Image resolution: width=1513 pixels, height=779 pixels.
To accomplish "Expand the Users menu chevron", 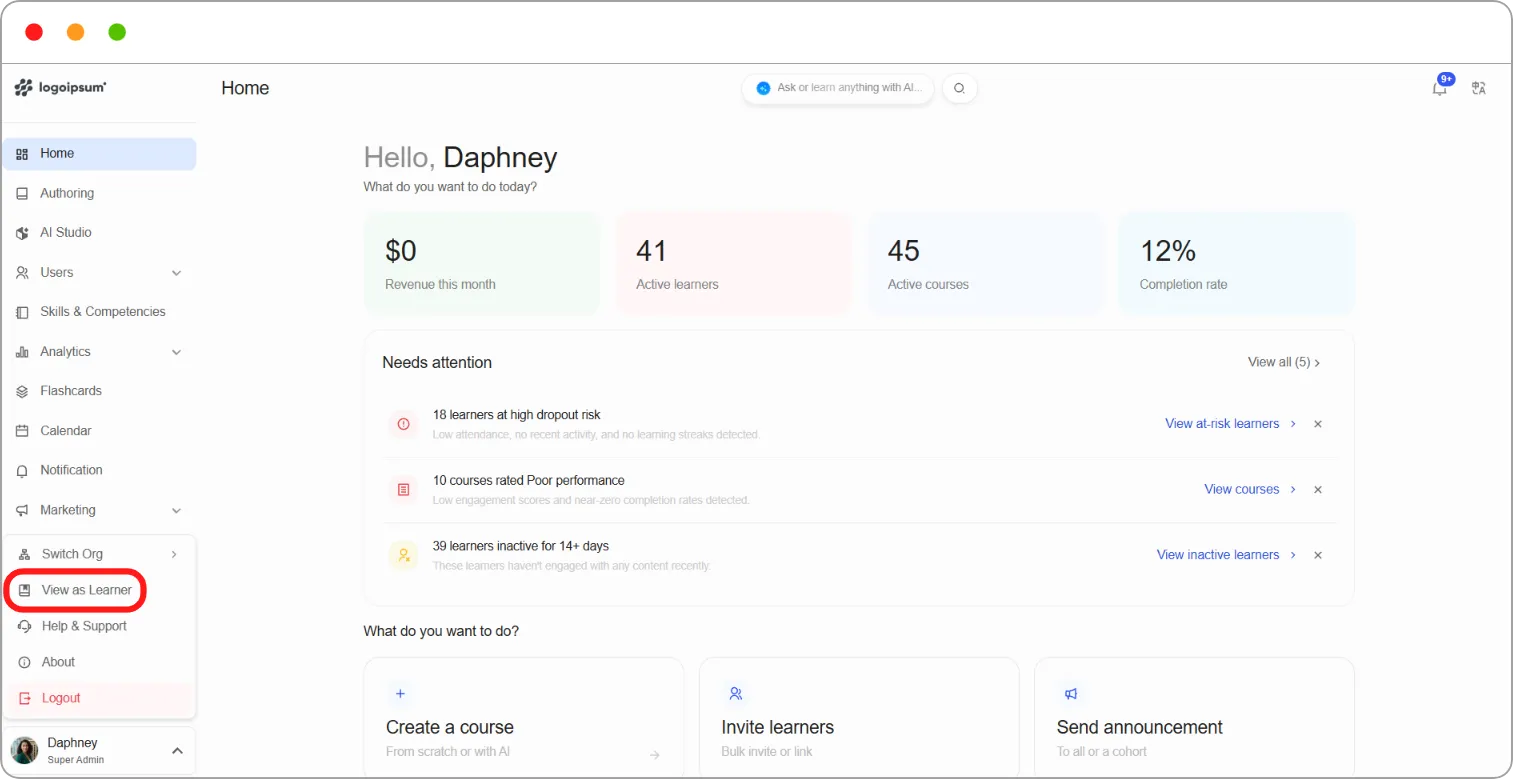I will (x=177, y=273).
